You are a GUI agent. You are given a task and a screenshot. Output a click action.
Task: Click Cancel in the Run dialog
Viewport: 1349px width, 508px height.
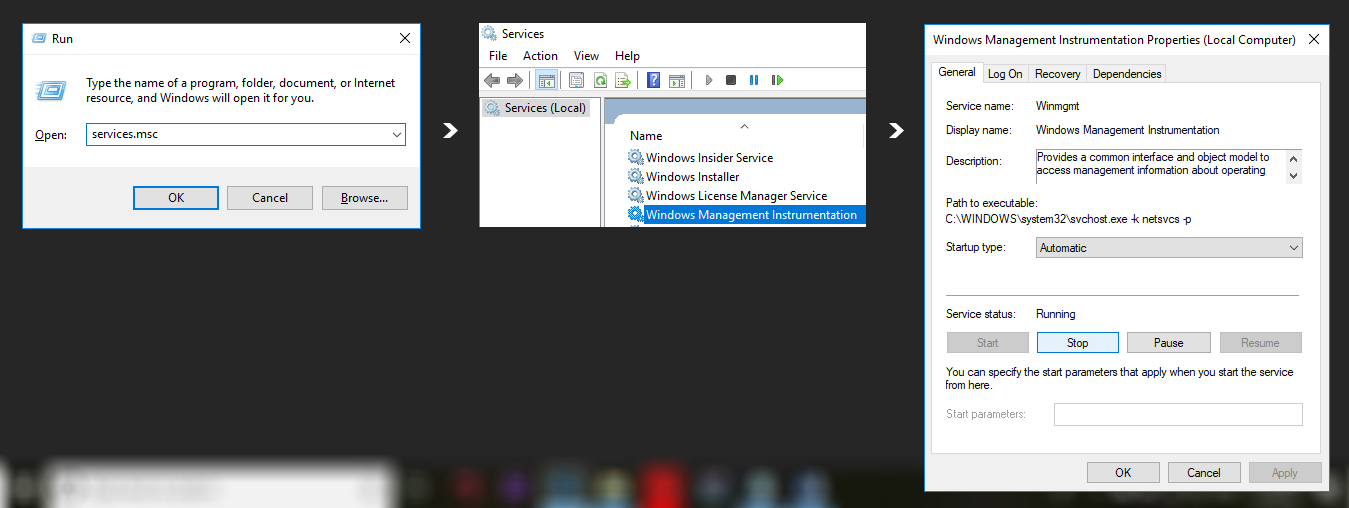pos(270,198)
